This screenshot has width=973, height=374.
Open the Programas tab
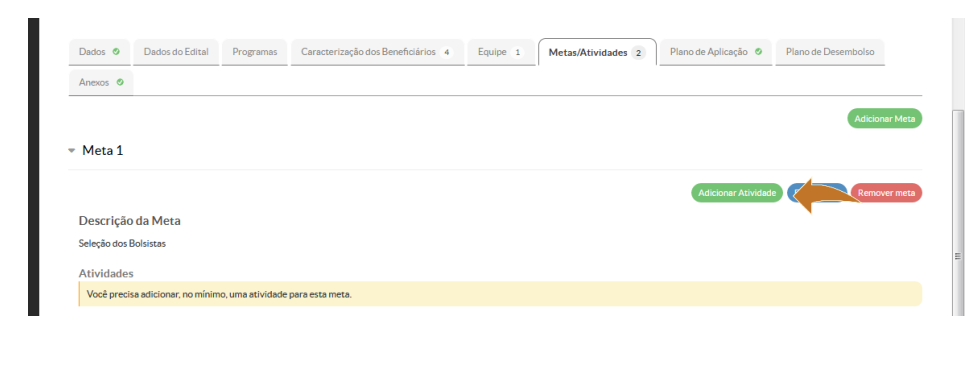point(254,52)
